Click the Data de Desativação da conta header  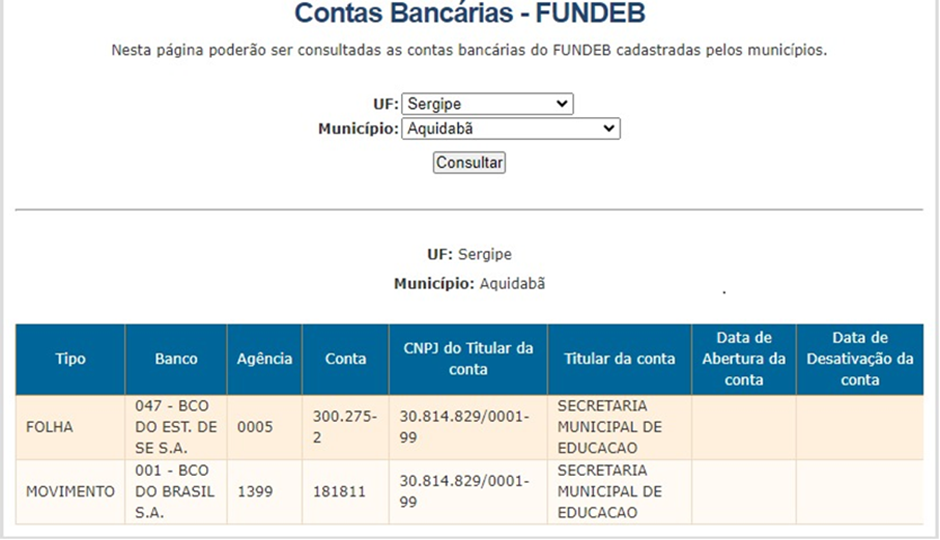(860, 359)
